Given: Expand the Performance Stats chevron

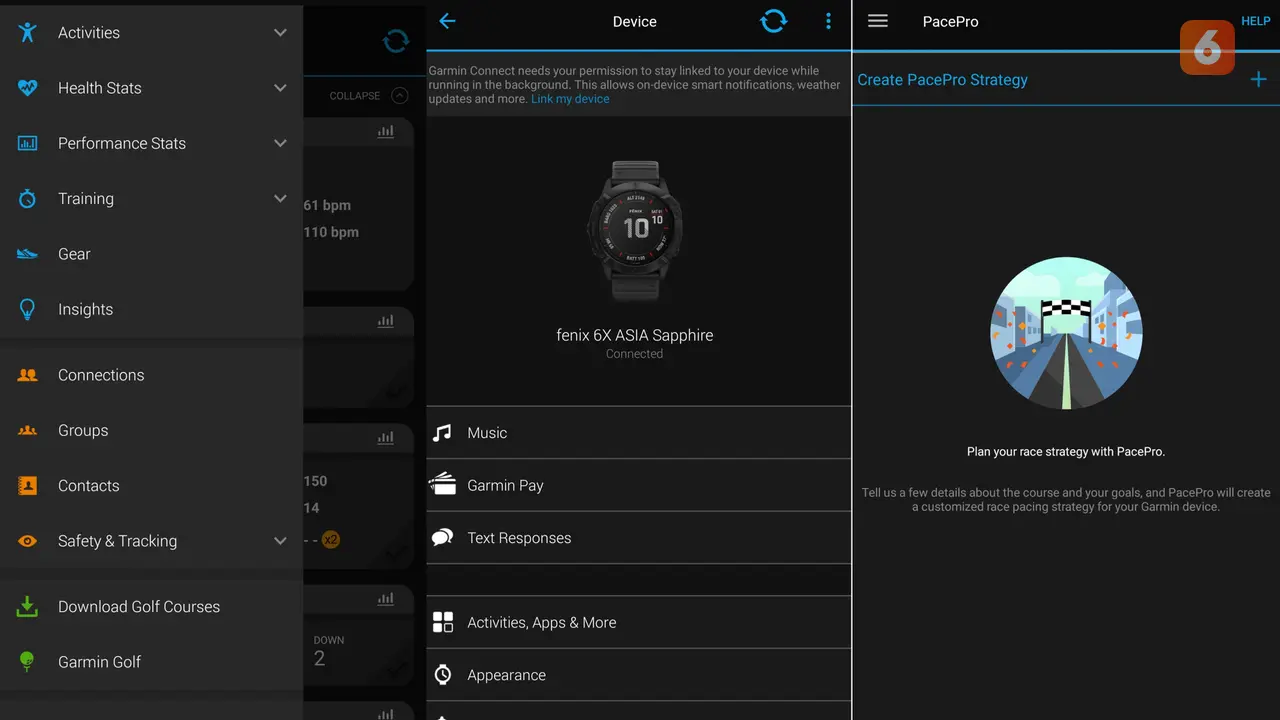Looking at the screenshot, I should 280,143.
